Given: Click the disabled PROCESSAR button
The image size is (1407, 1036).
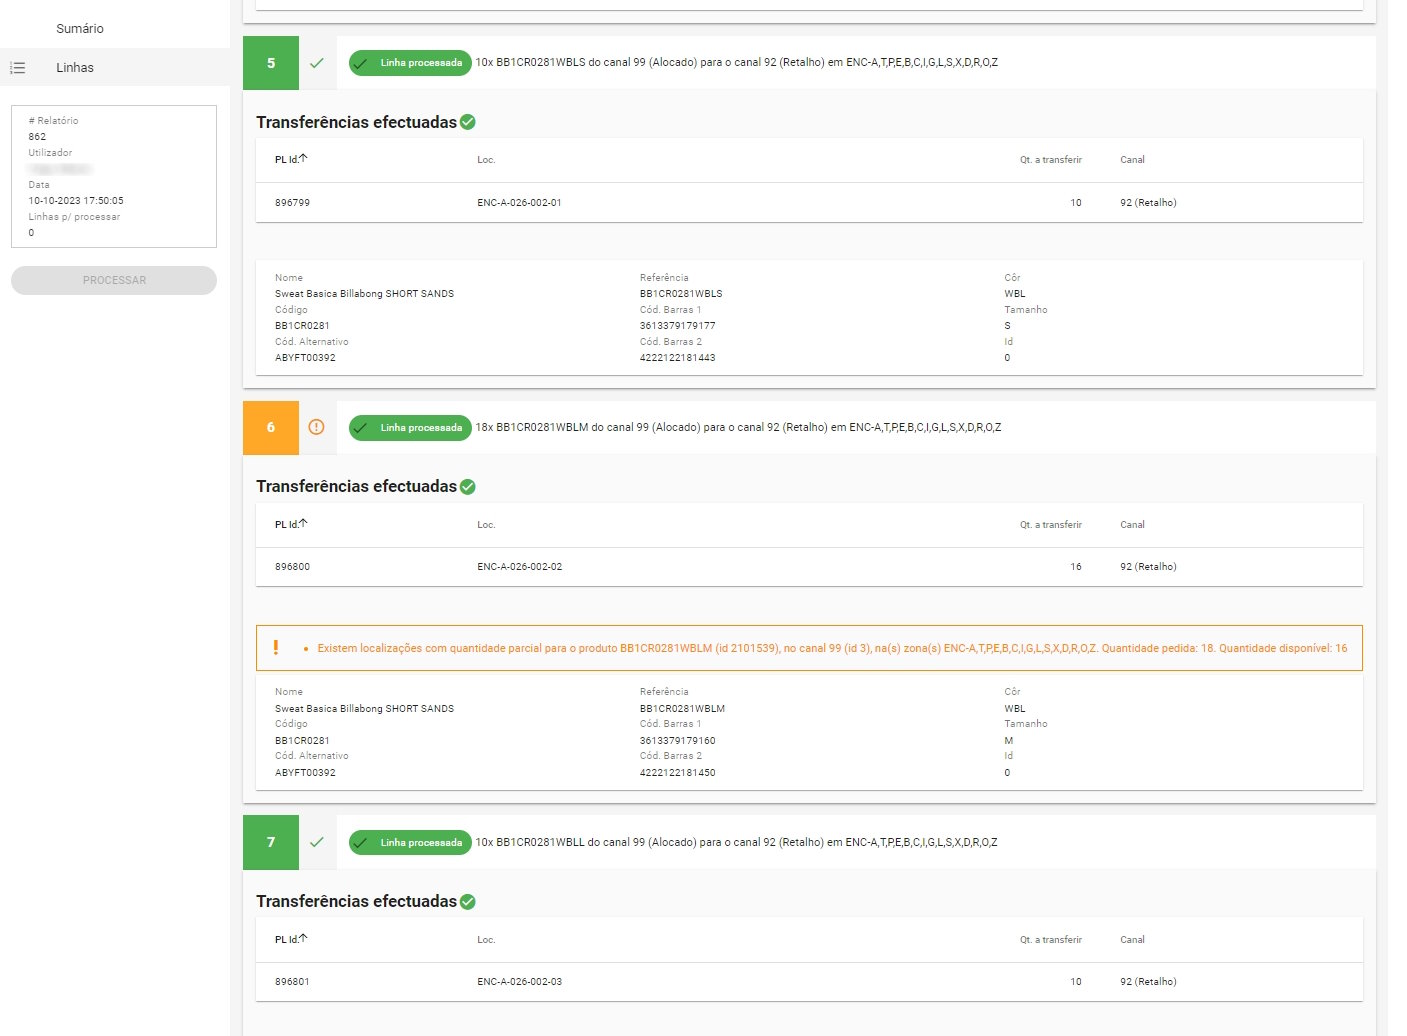Looking at the screenshot, I should [x=114, y=280].
